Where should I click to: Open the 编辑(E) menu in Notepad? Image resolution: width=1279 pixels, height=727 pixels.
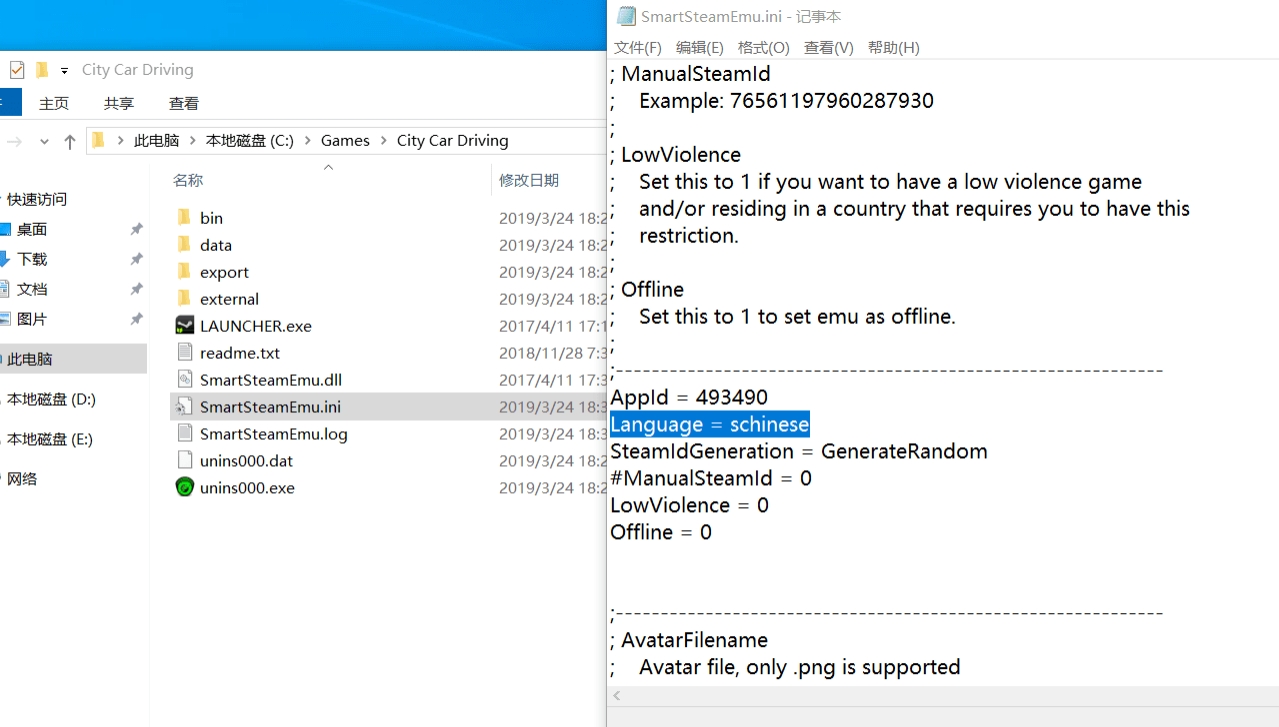[700, 47]
